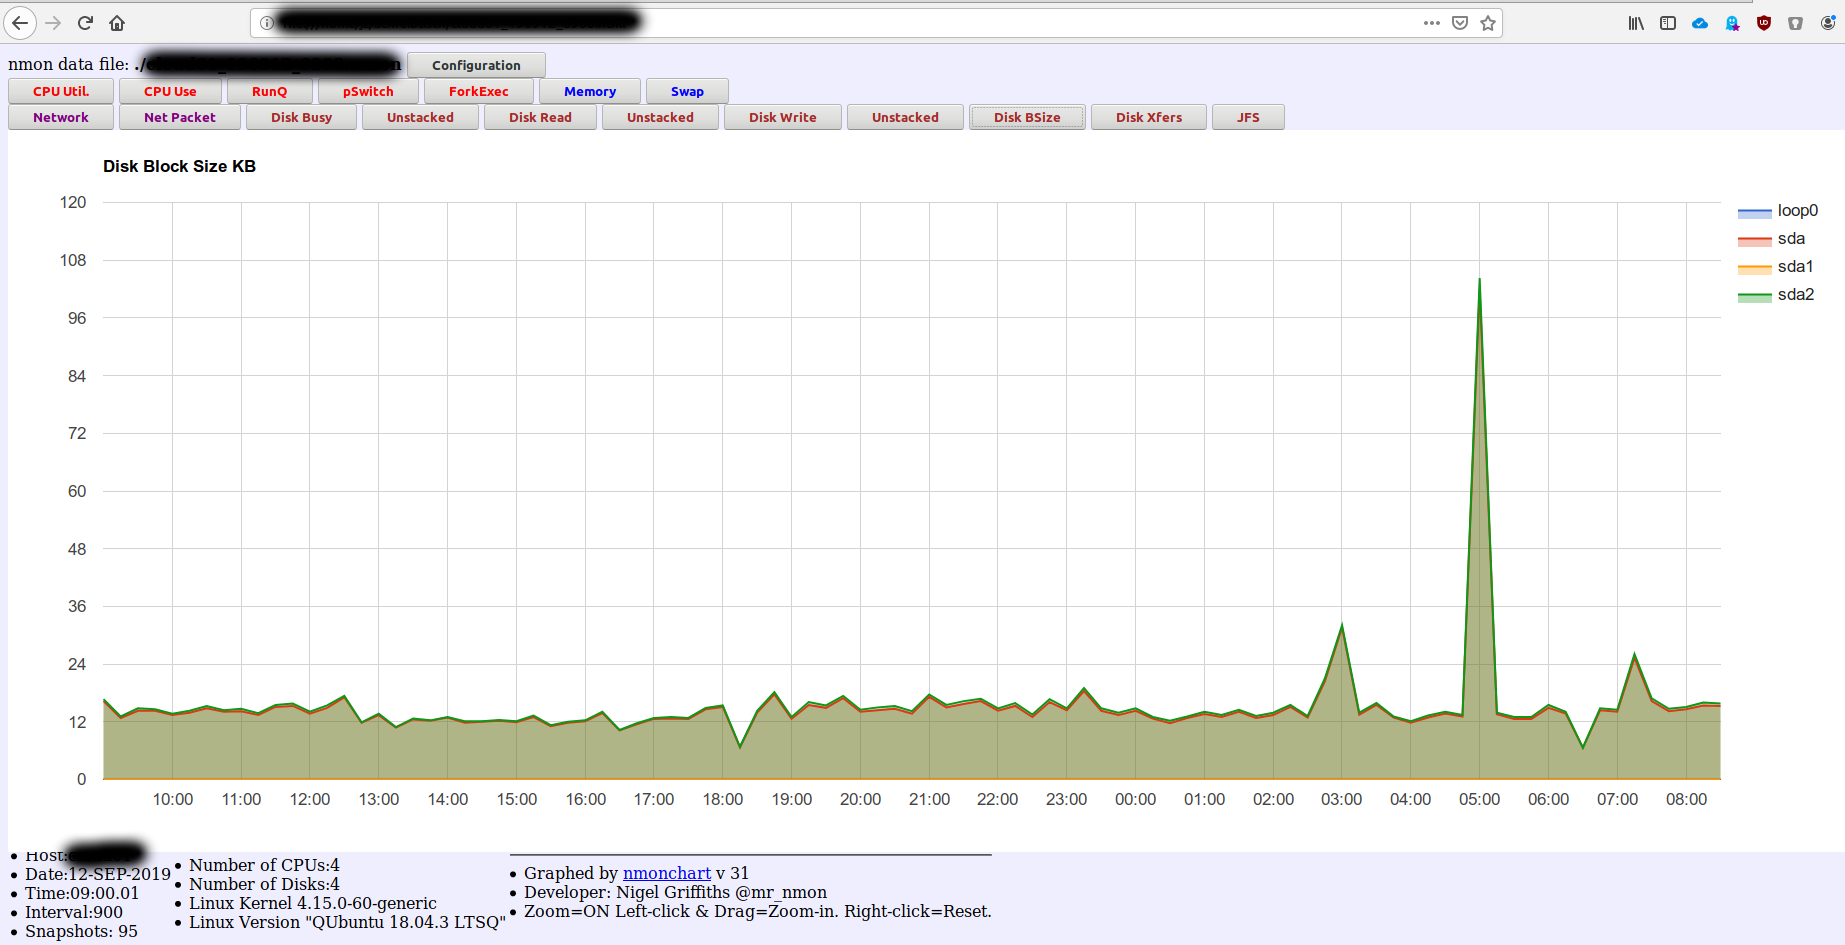Image resolution: width=1845 pixels, height=945 pixels.
Task: Show site information for this page
Action: point(267,23)
